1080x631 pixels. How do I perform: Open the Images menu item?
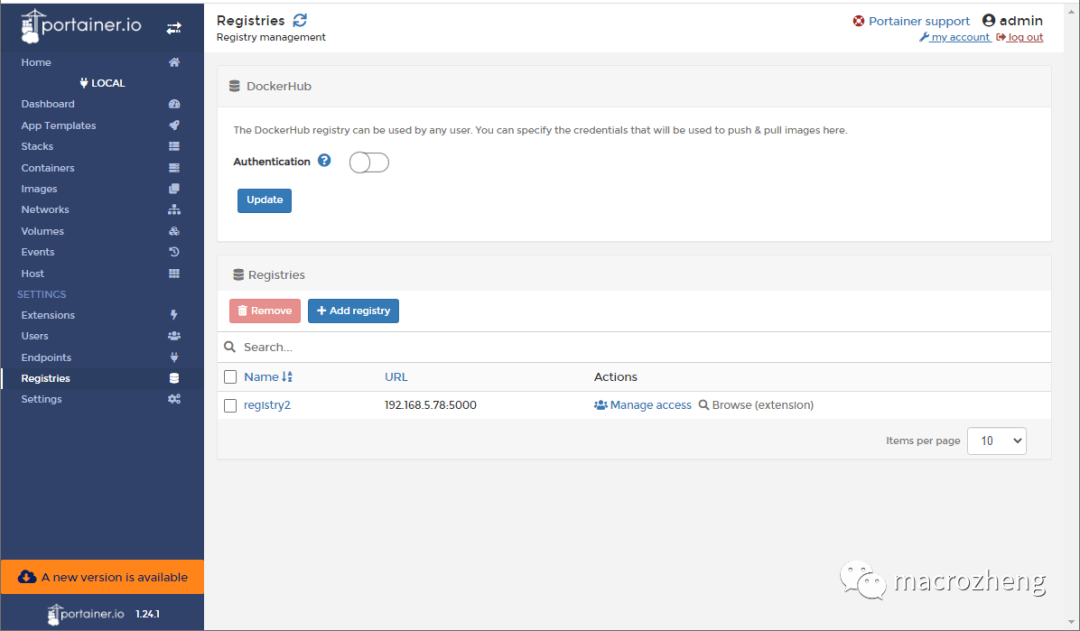tap(39, 189)
